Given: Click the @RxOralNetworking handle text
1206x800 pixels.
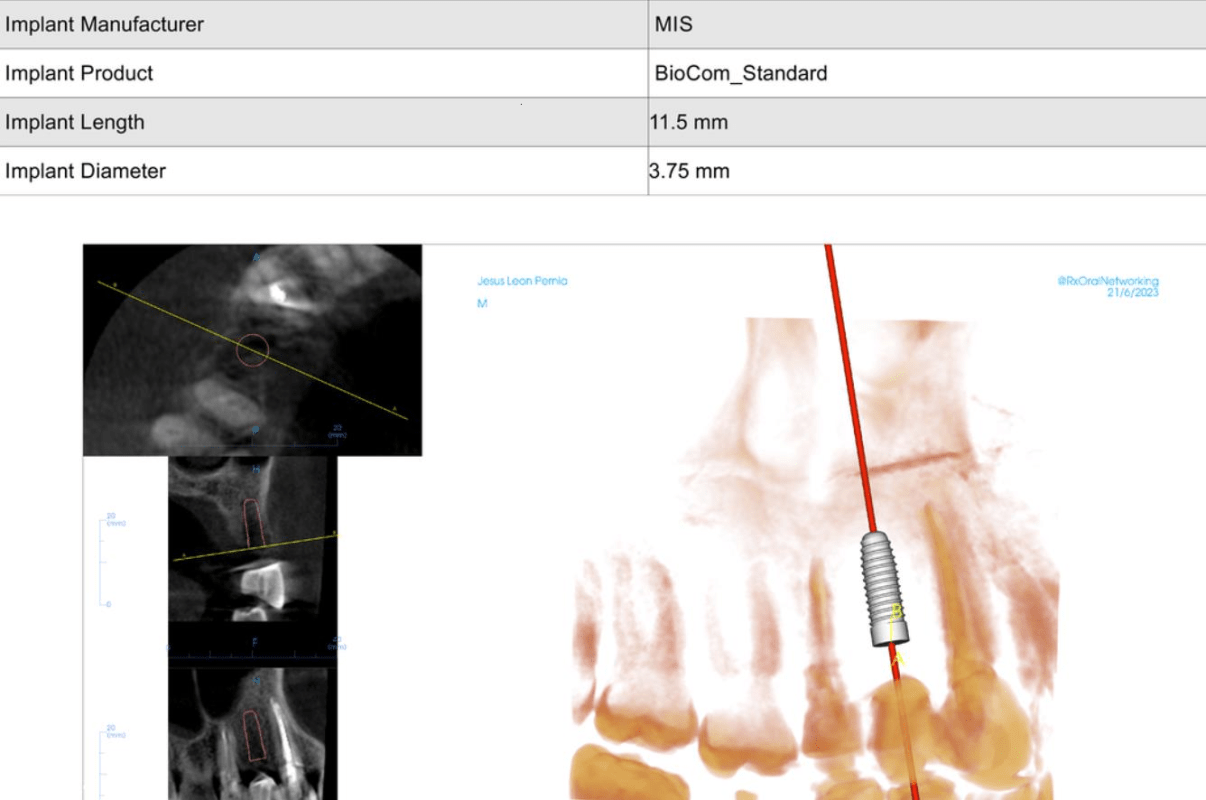Looking at the screenshot, I should click(x=1107, y=281).
